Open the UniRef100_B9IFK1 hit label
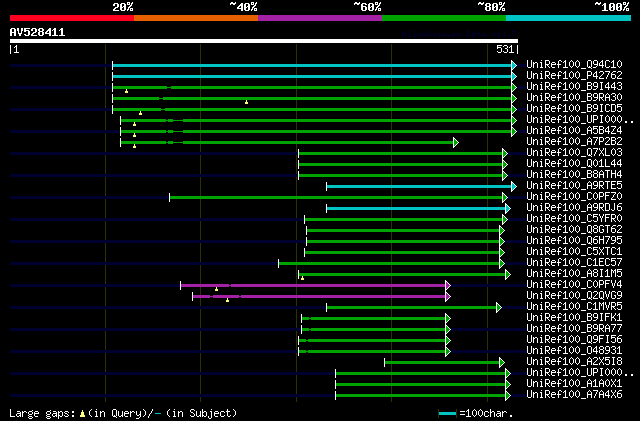This screenshot has height=421, width=640. 574,318
